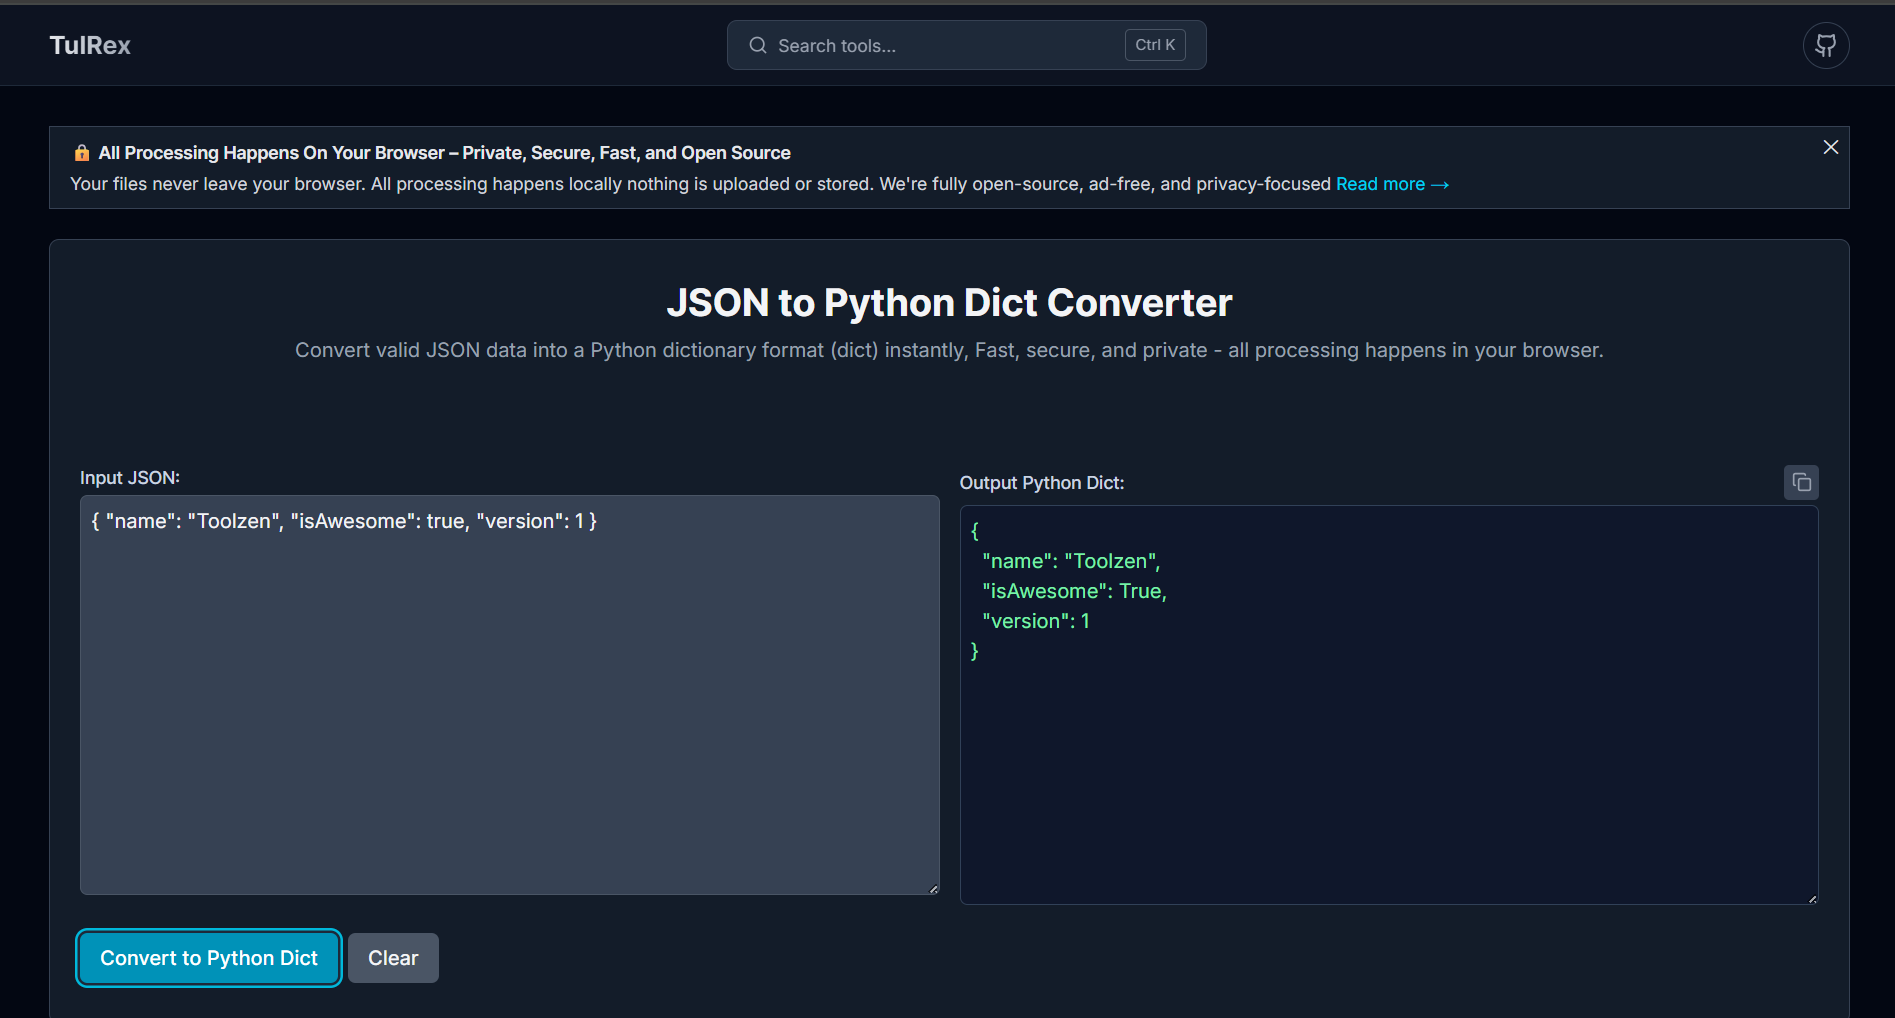This screenshot has height=1018, width=1895.
Task: Click inside the Output Python Dict area
Action: point(1389,705)
